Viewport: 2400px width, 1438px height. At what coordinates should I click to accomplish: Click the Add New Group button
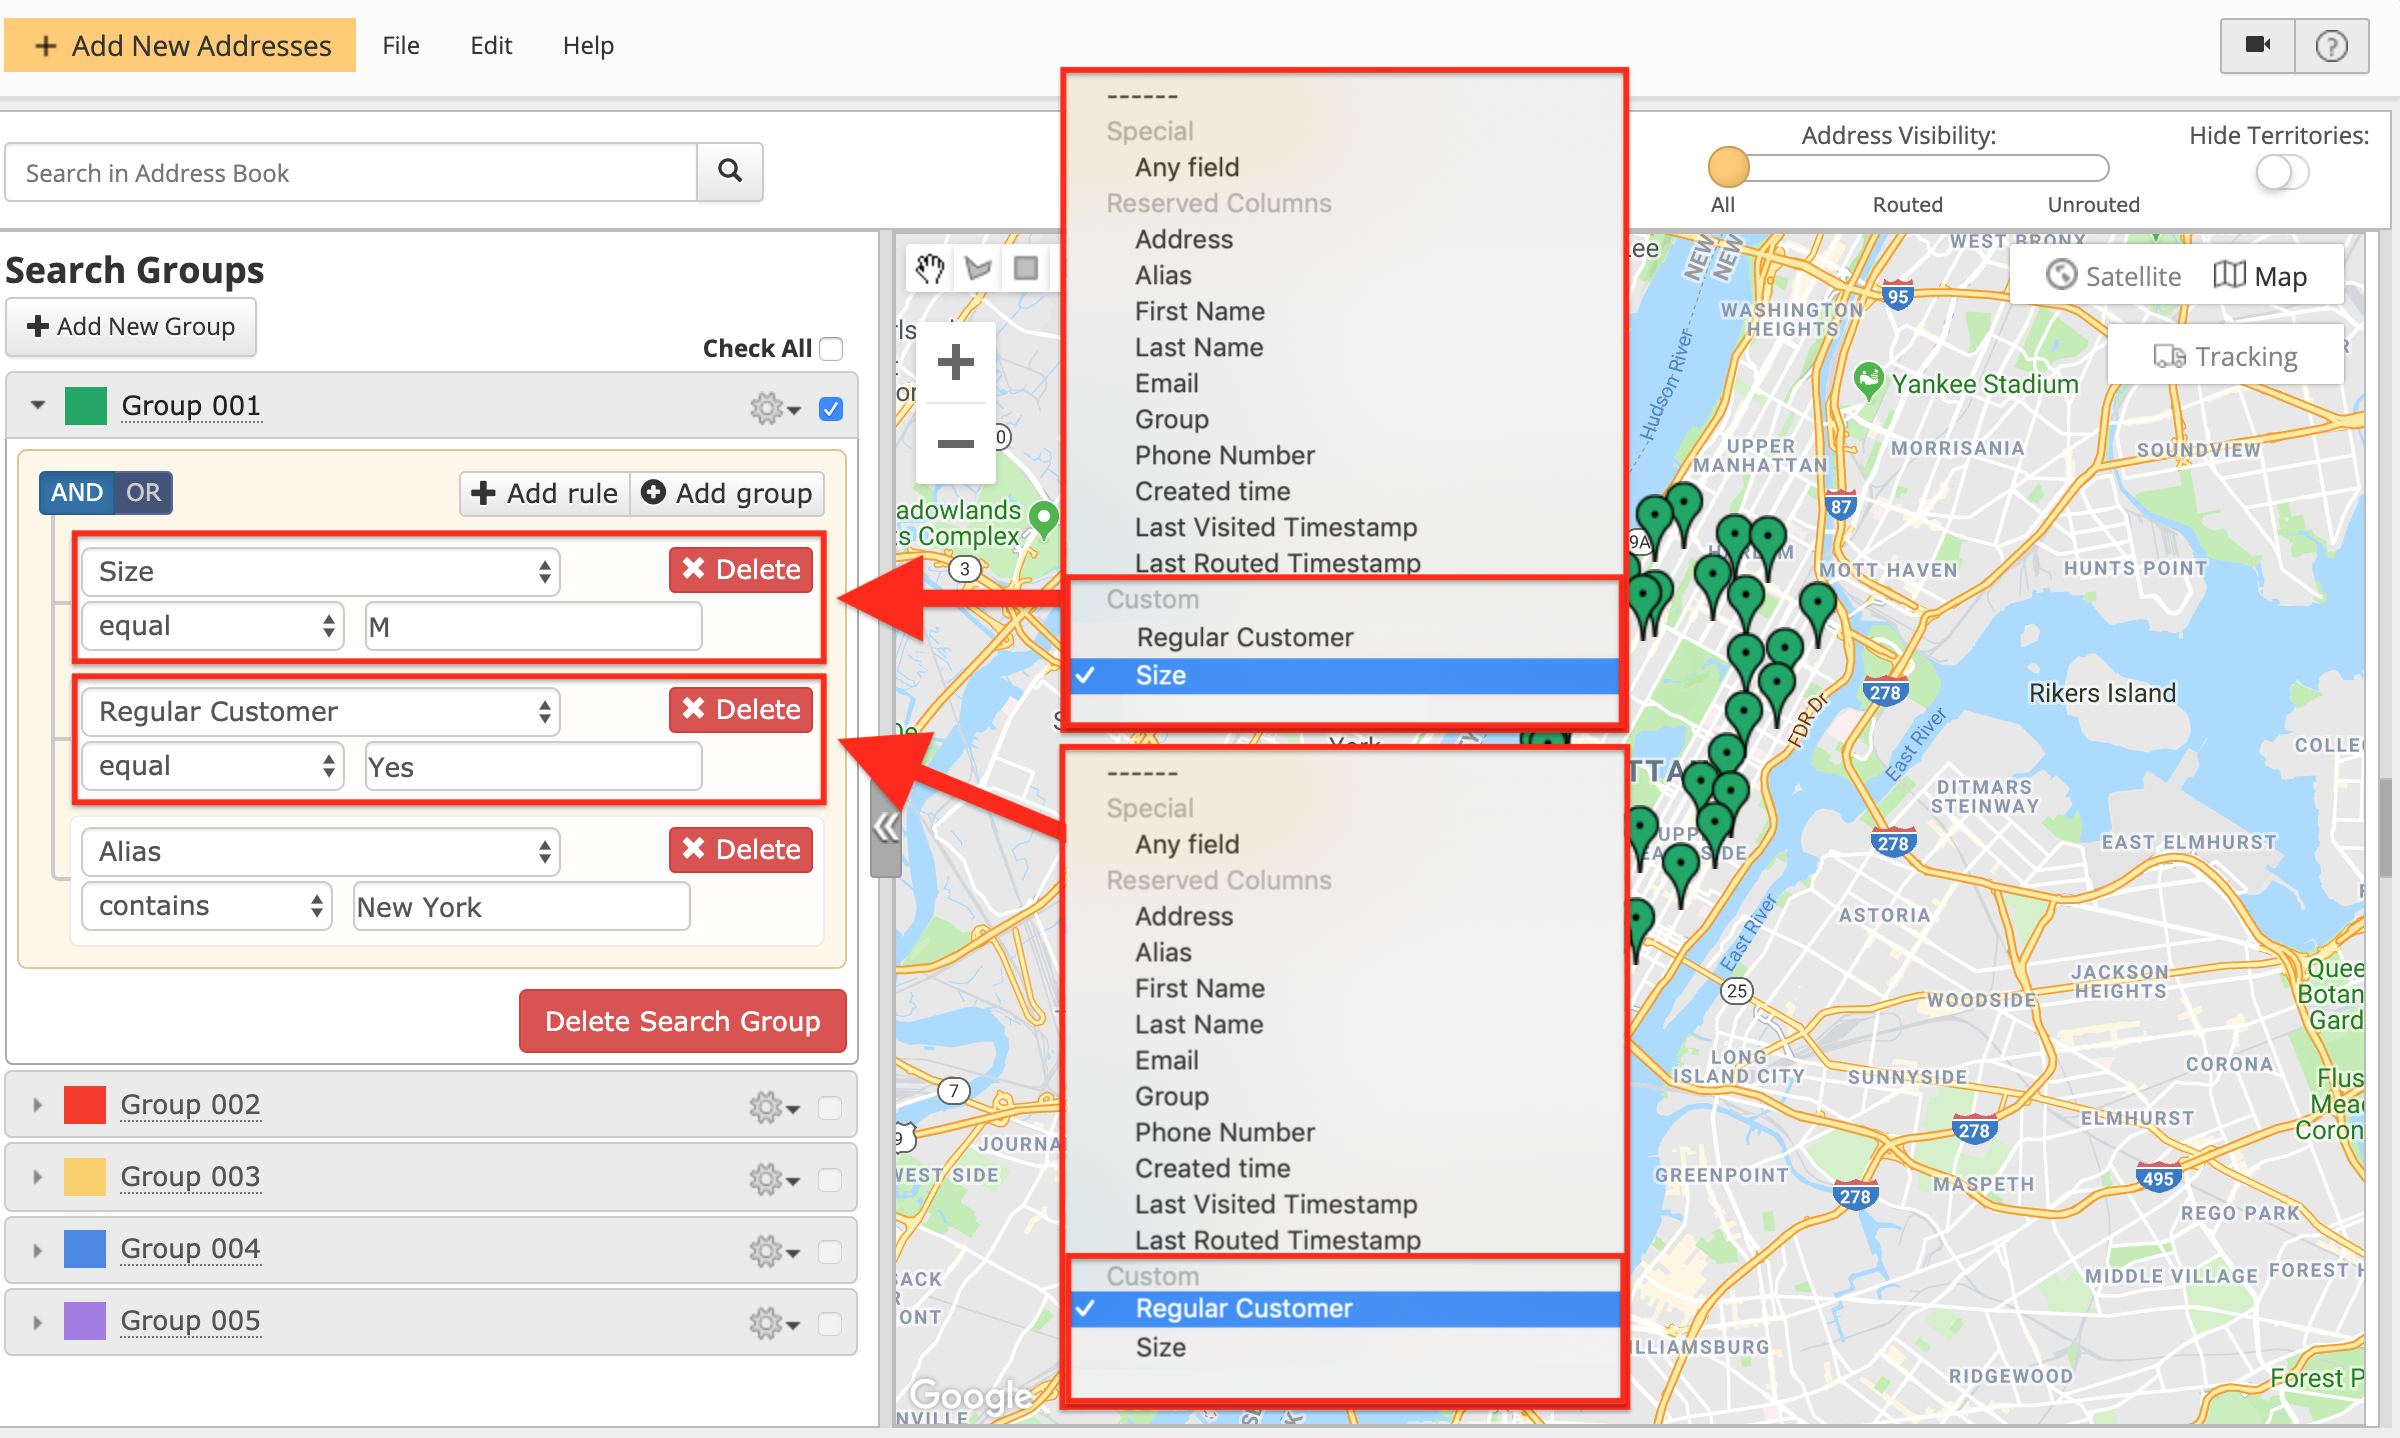tap(131, 326)
